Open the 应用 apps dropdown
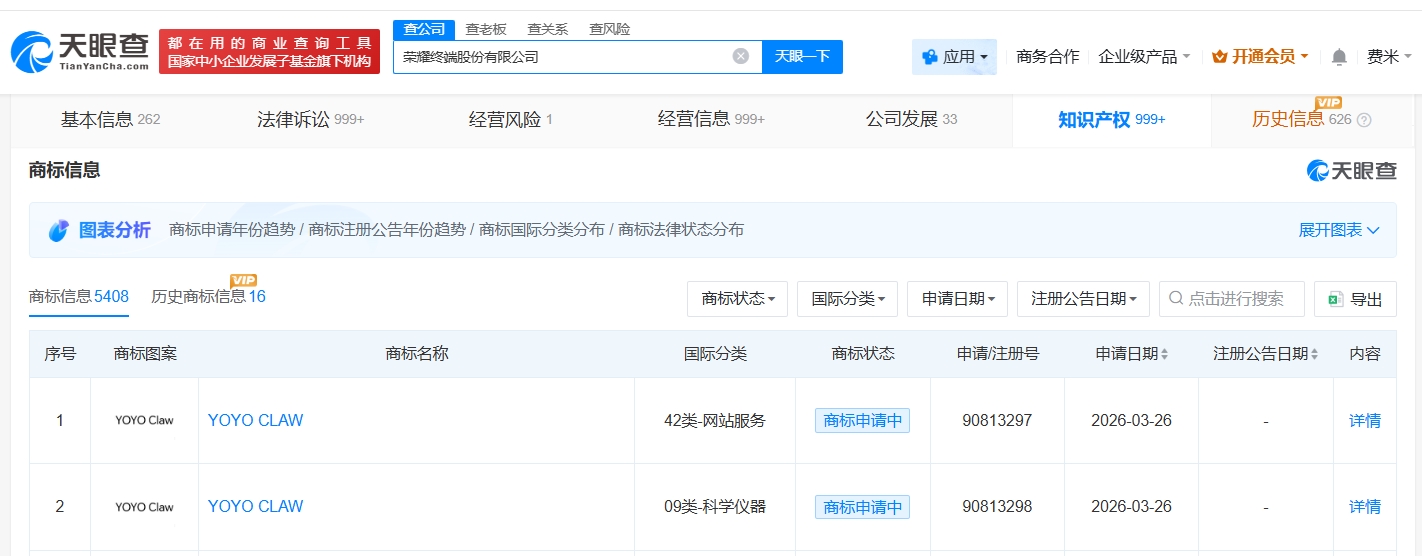The image size is (1422, 556). 954,57
